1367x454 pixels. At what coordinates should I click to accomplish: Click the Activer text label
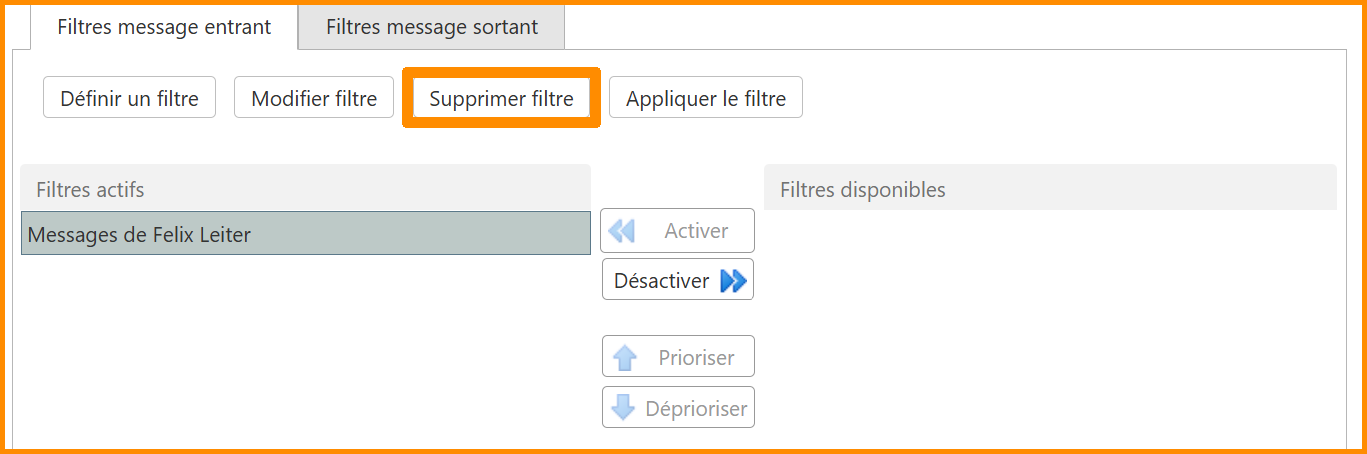pyautogui.click(x=696, y=231)
